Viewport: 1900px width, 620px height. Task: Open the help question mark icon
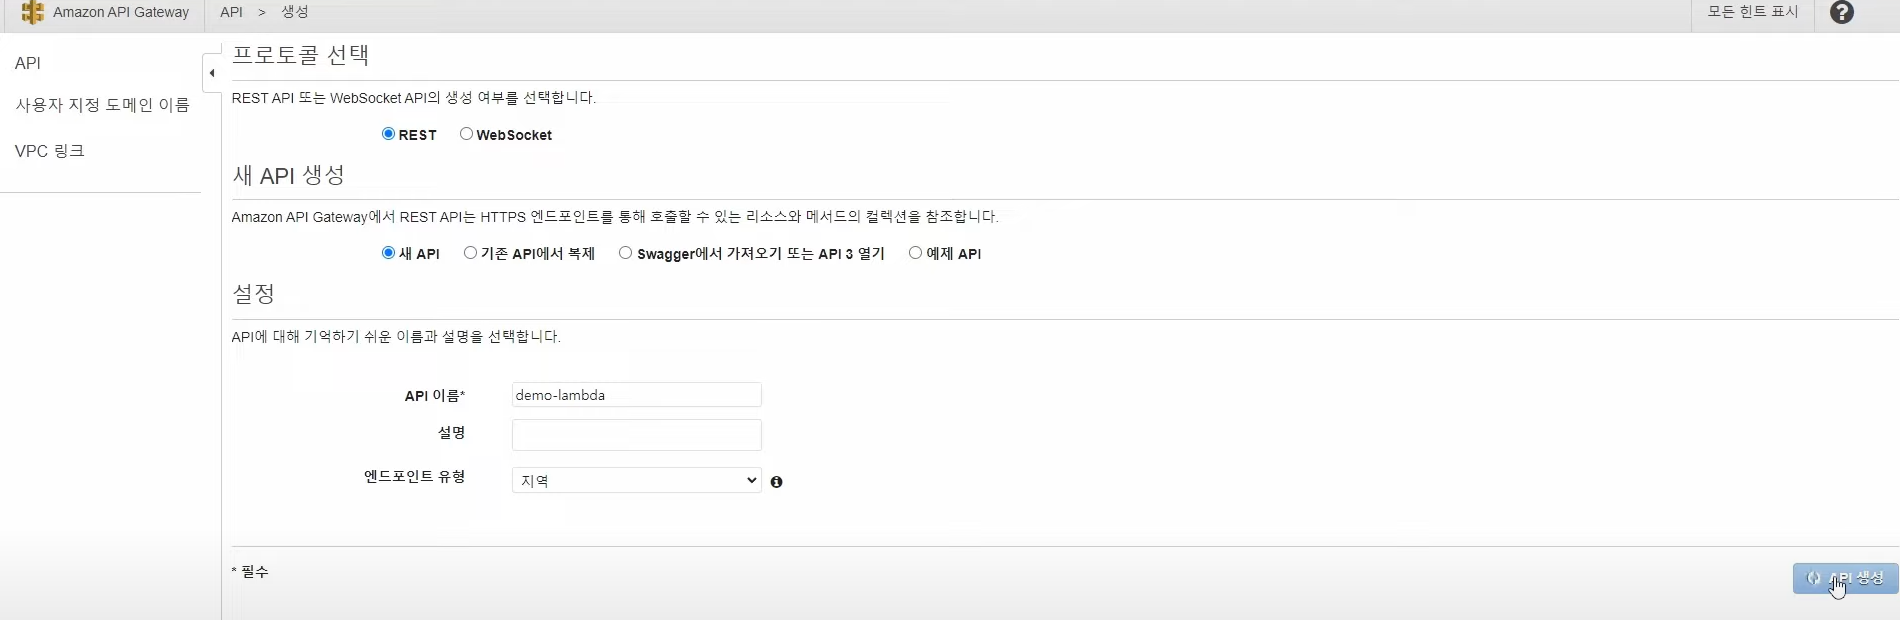pos(1841,13)
